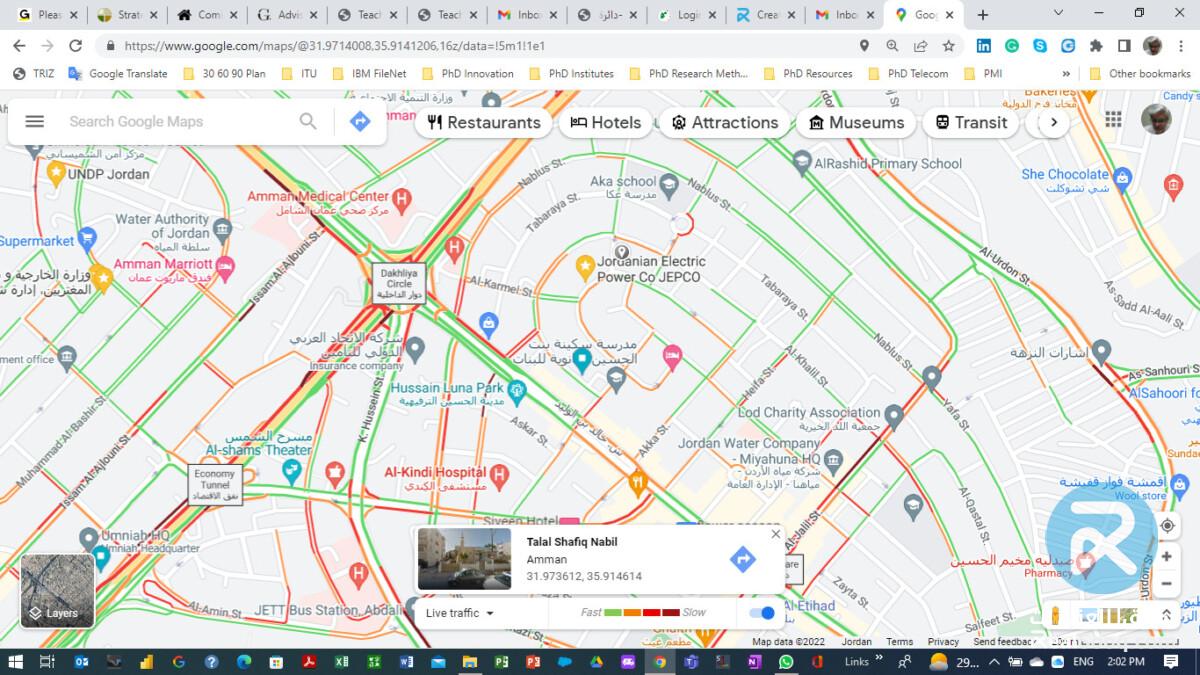Expand the Links toolbar on the taskbar
Viewport: 1200px width, 675px height.
pos(880,658)
